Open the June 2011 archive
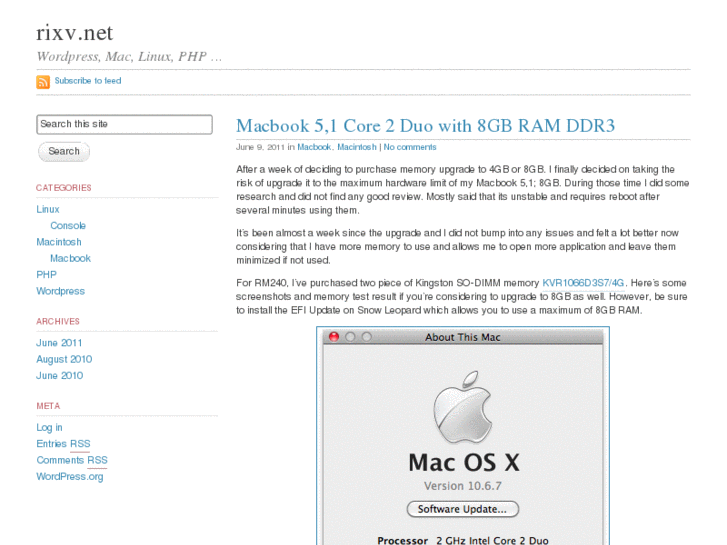Image resolution: width=727 pixels, height=545 pixels. pyautogui.click(x=59, y=343)
